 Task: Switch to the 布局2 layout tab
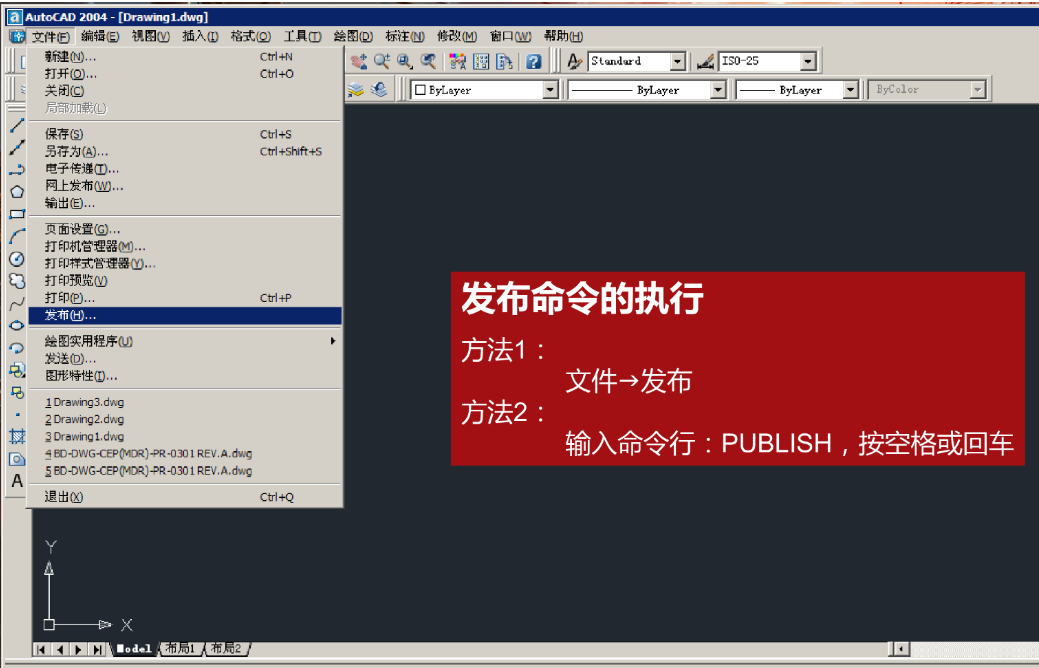(x=226, y=649)
